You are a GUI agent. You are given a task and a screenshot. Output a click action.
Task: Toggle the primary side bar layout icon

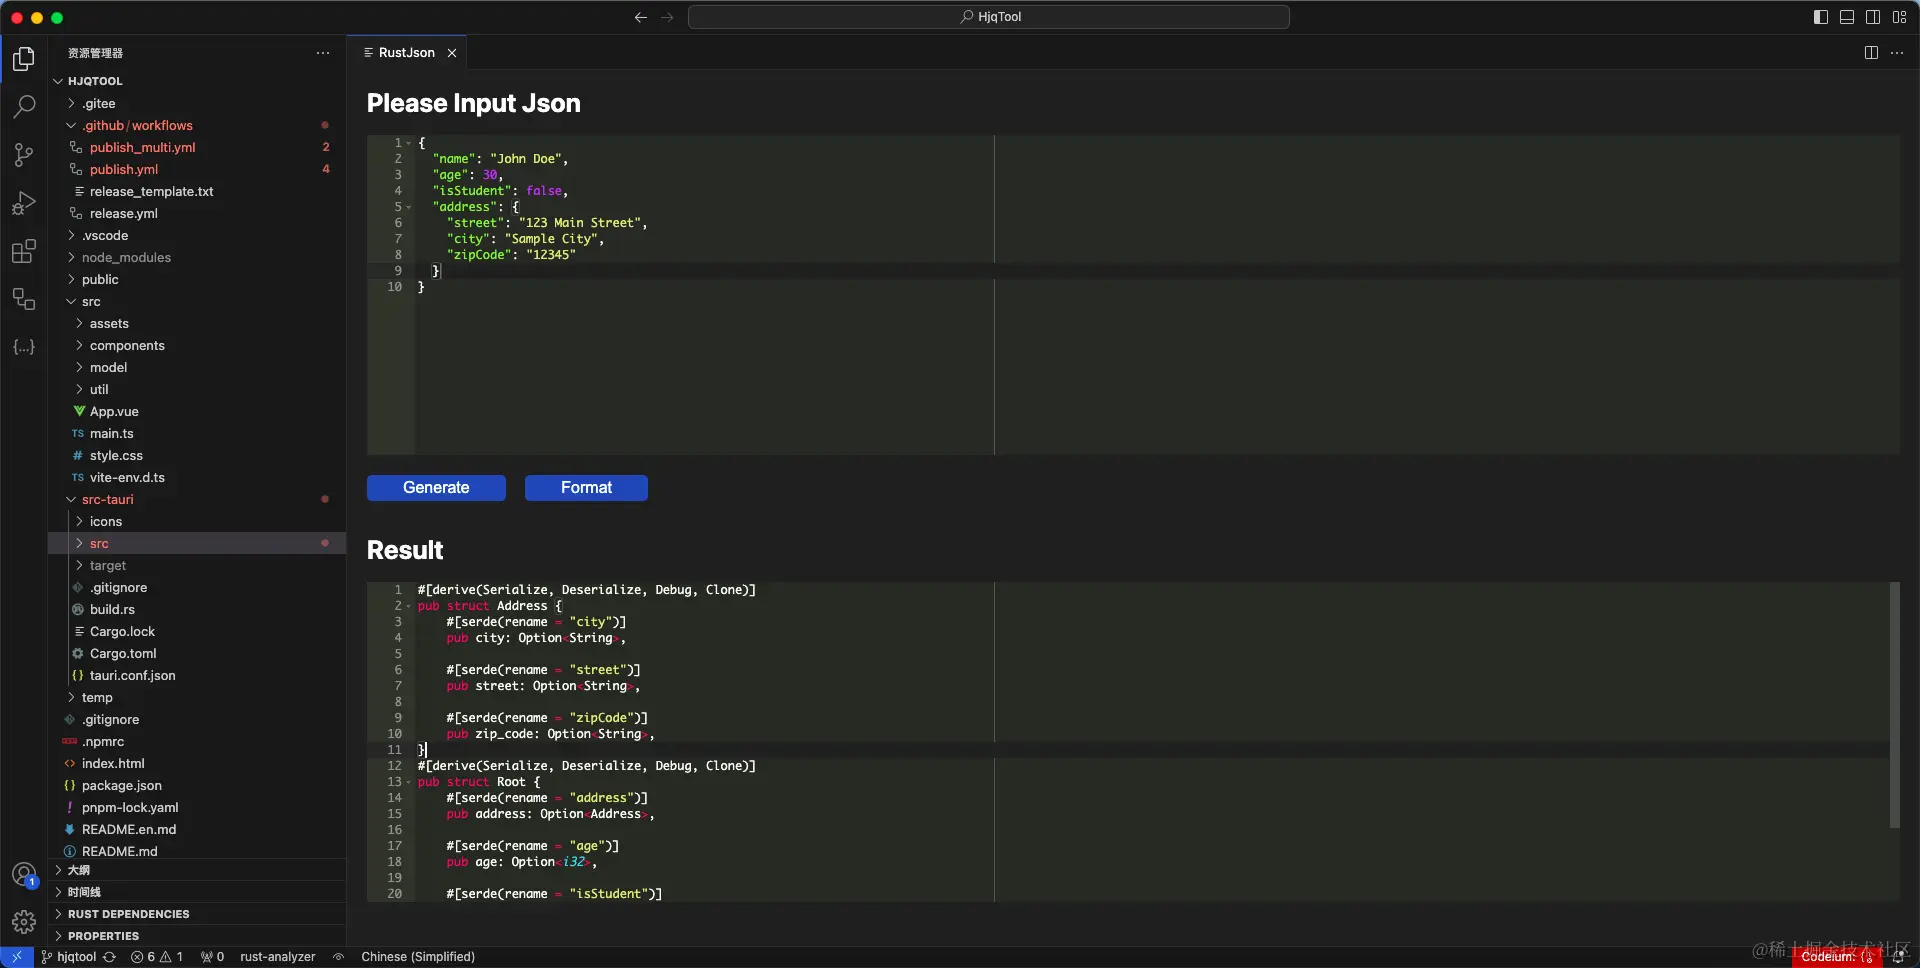(1820, 17)
